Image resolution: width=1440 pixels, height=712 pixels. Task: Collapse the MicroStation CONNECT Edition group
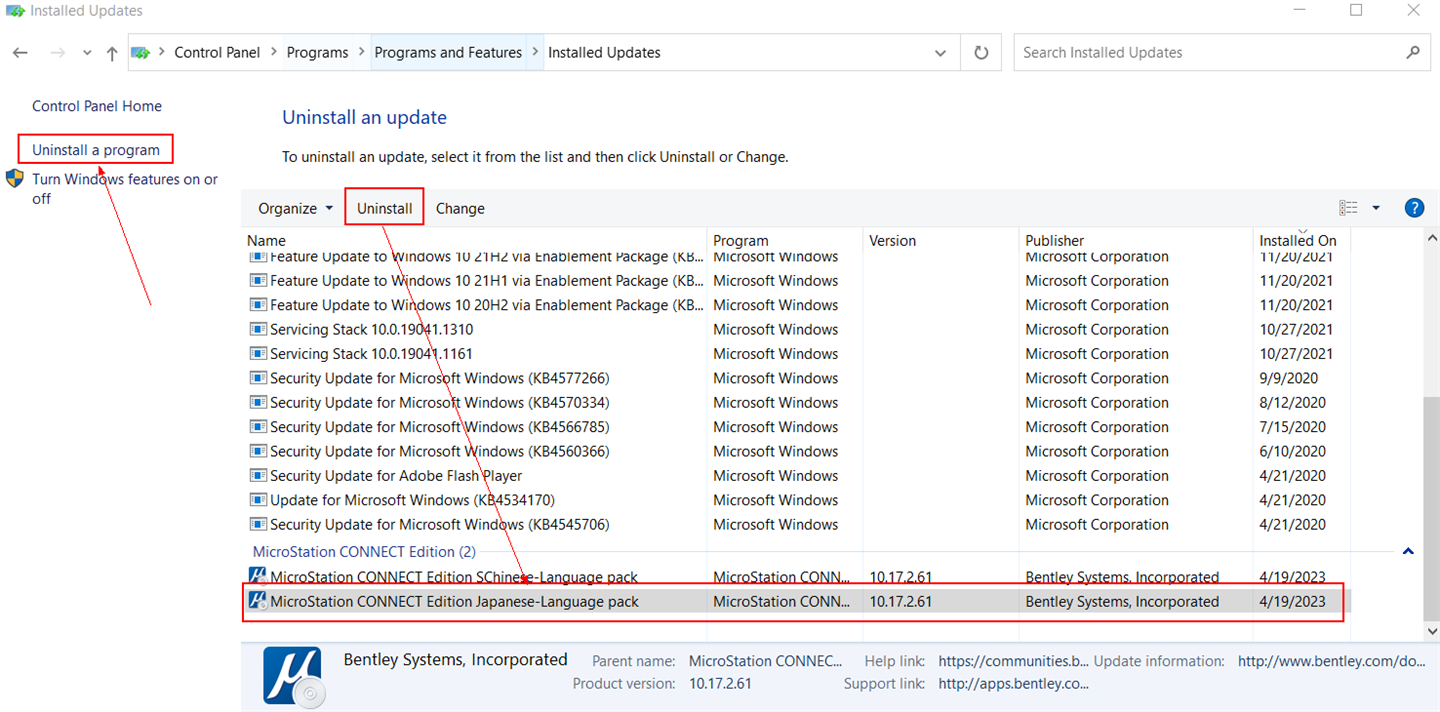[x=1408, y=551]
